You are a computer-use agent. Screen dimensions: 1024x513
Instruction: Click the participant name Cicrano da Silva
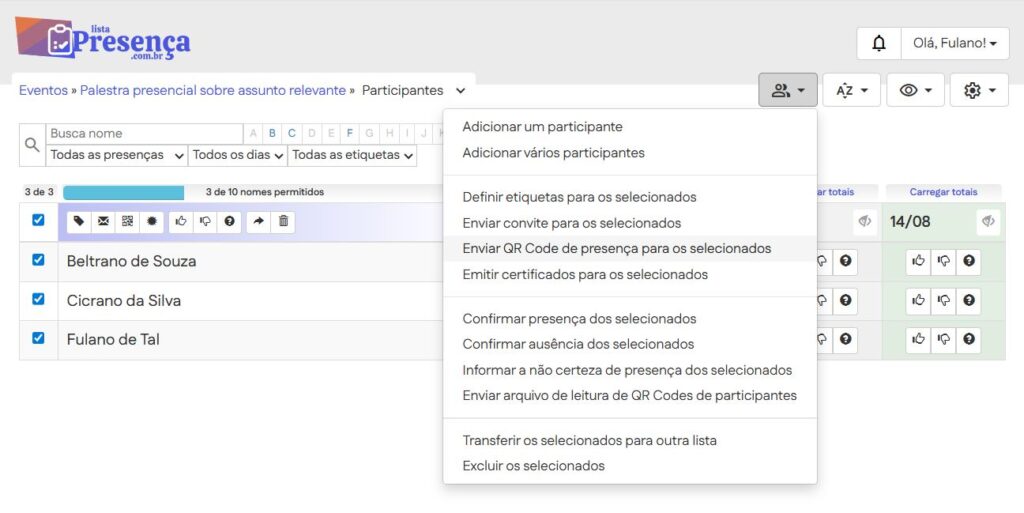(x=123, y=301)
